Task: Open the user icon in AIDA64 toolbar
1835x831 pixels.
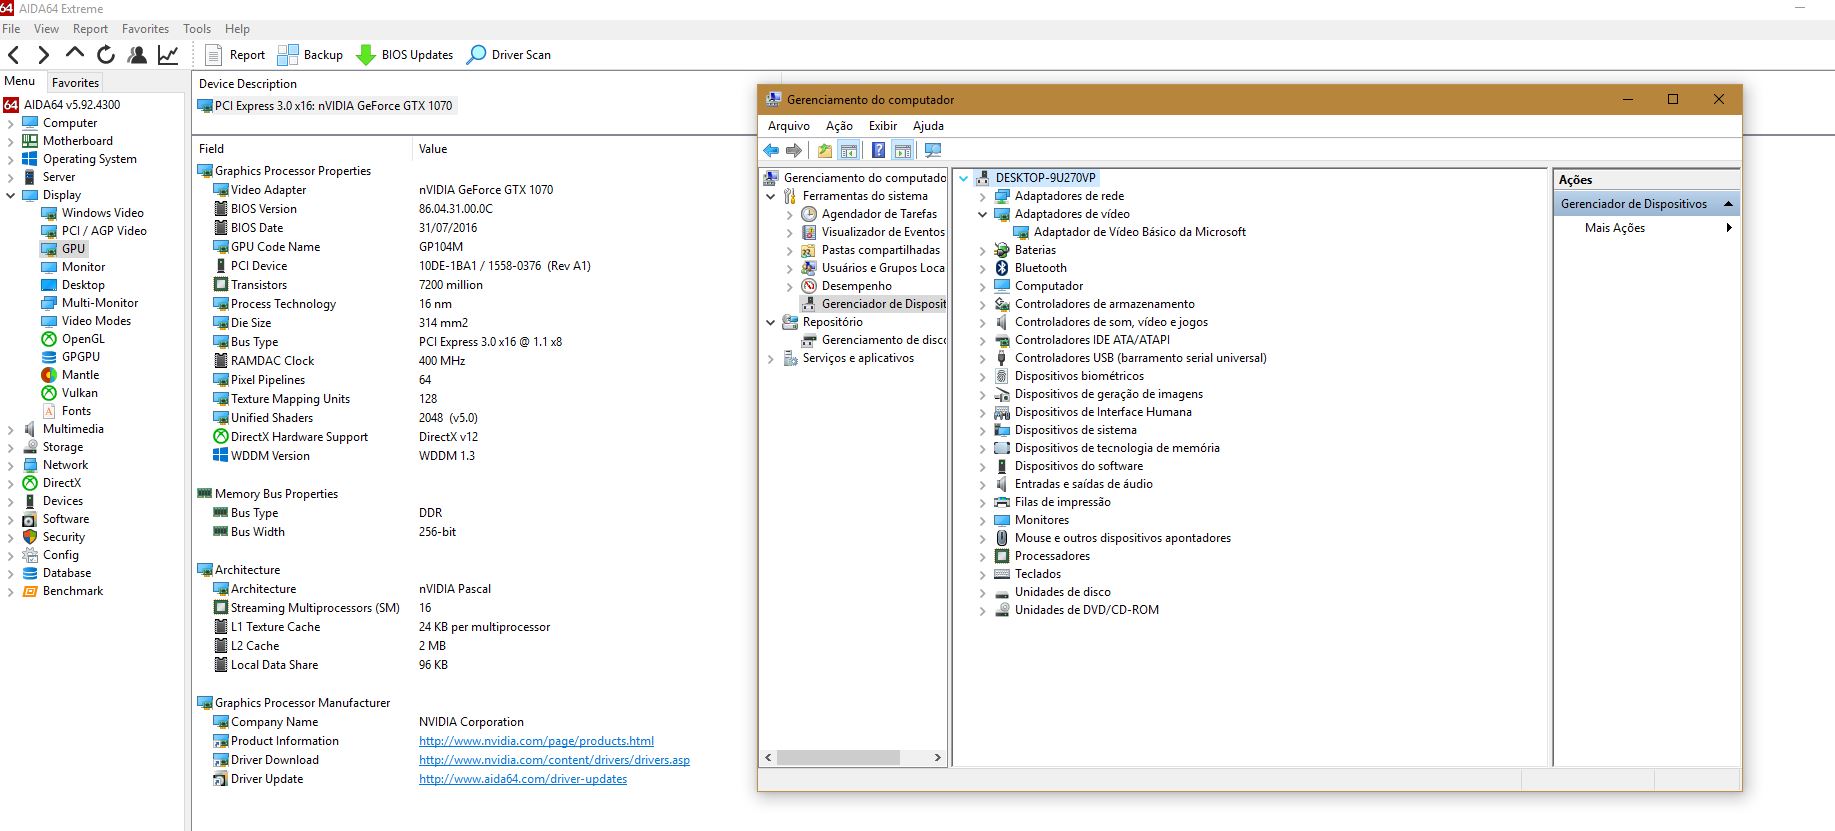Action: (137, 55)
